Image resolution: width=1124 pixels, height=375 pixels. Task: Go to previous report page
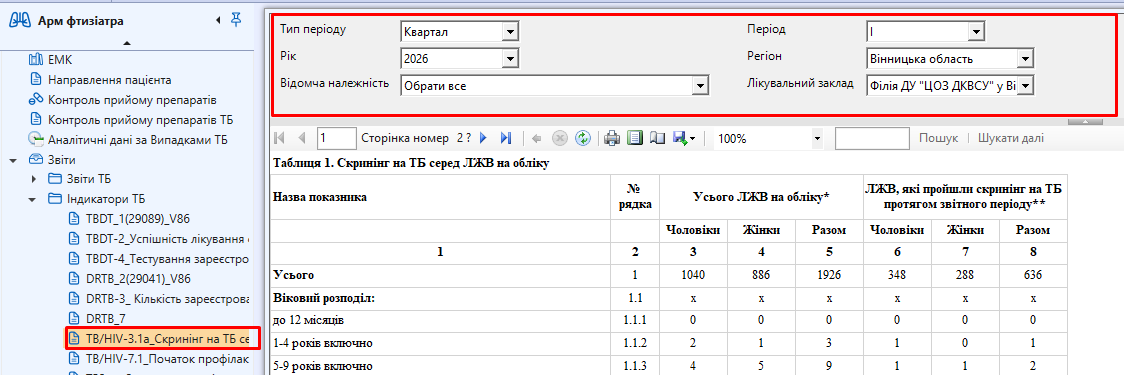click(x=302, y=138)
